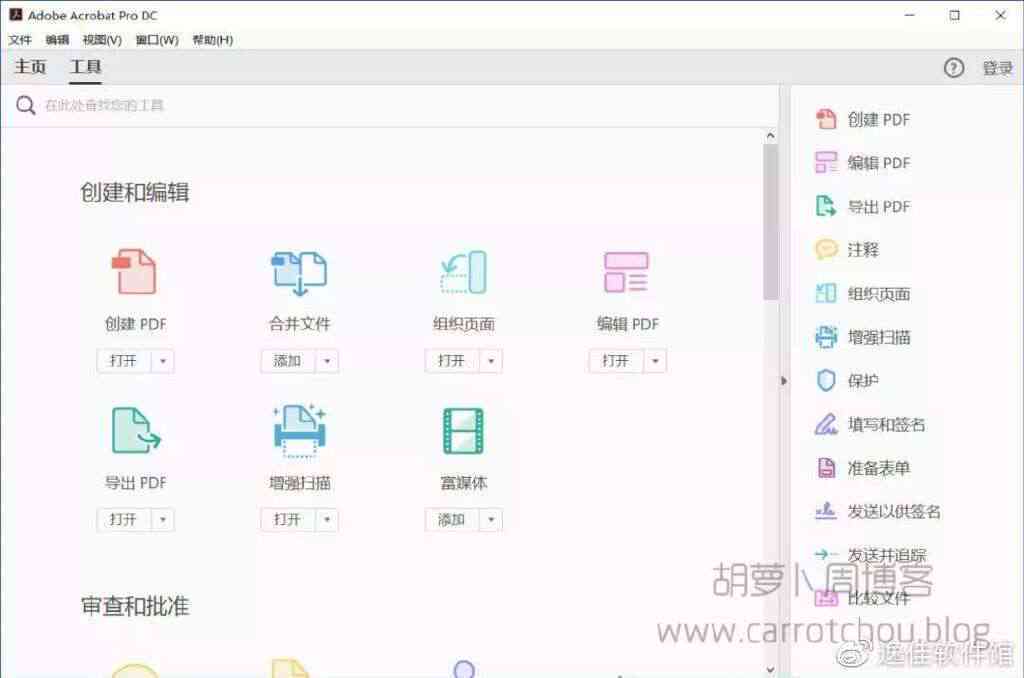Expand dropdown arrow beside 导出 PDF 打开
The width and height of the screenshot is (1024, 678).
click(x=163, y=519)
